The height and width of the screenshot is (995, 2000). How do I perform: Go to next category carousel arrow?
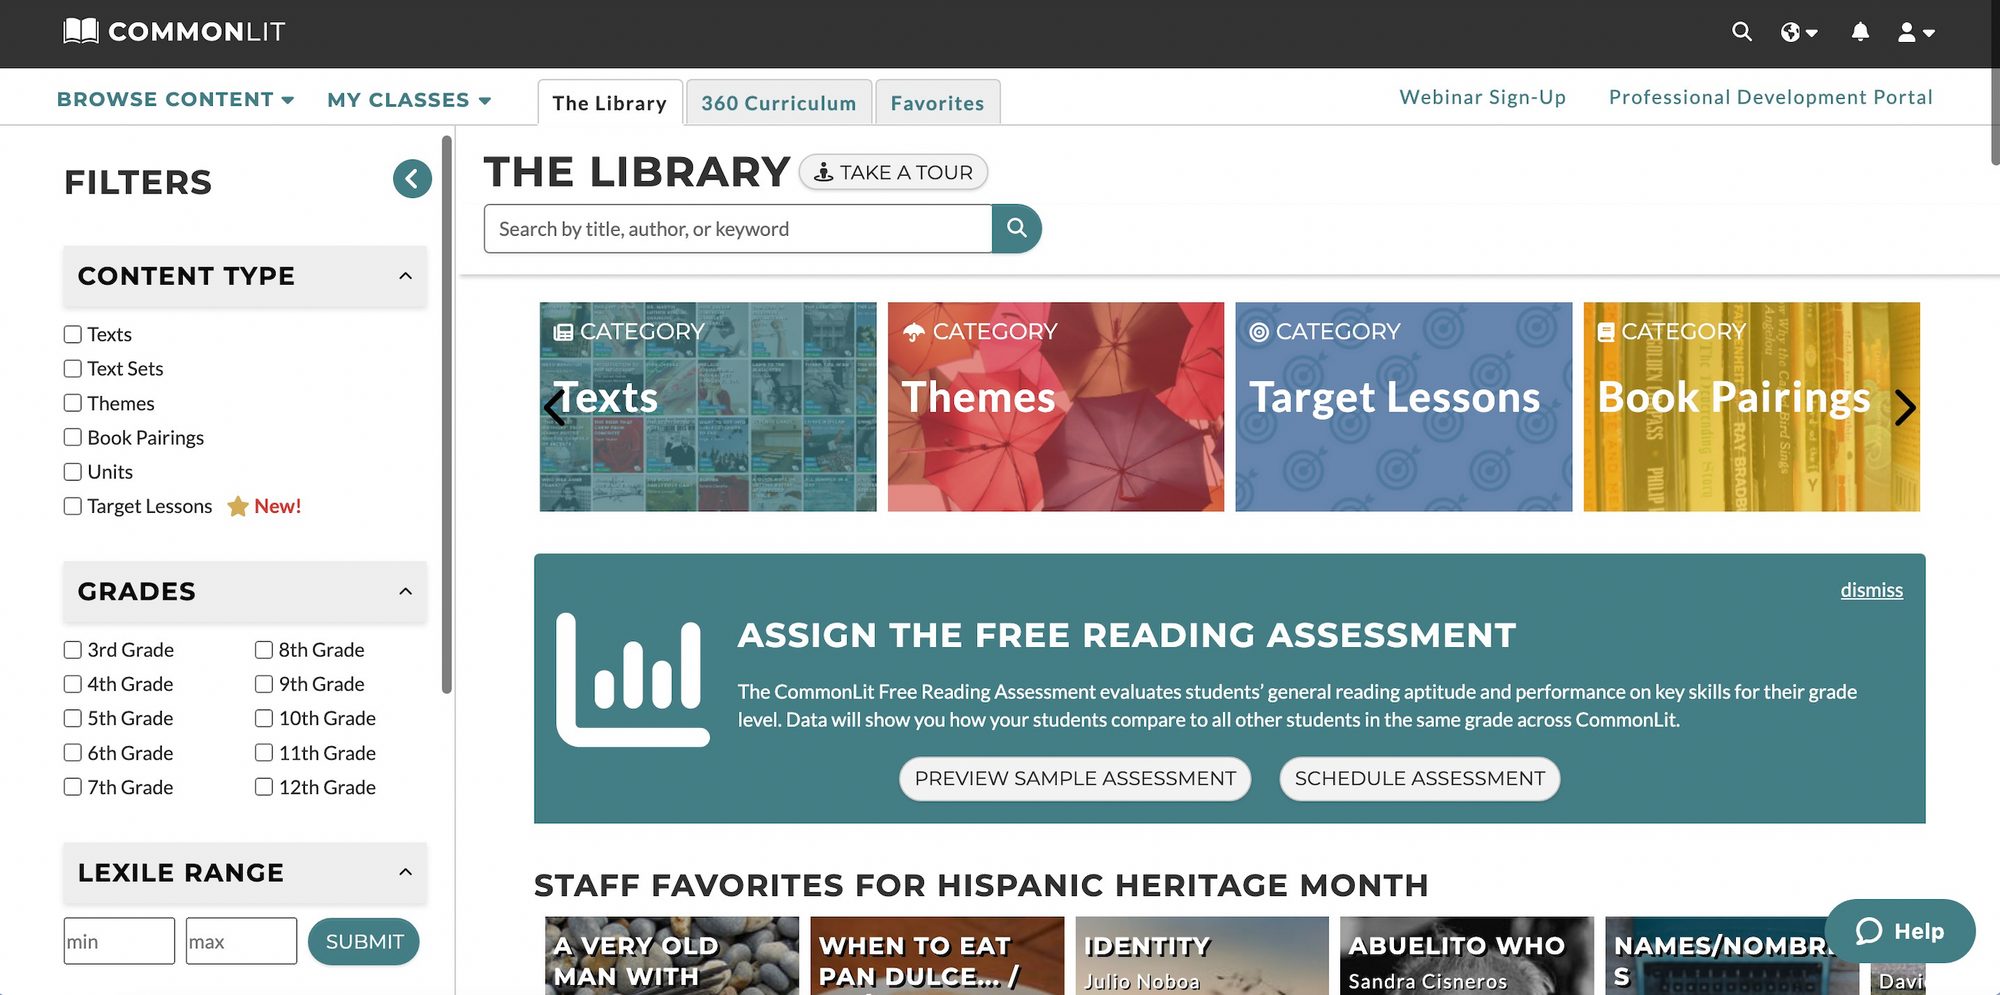pyautogui.click(x=1905, y=407)
